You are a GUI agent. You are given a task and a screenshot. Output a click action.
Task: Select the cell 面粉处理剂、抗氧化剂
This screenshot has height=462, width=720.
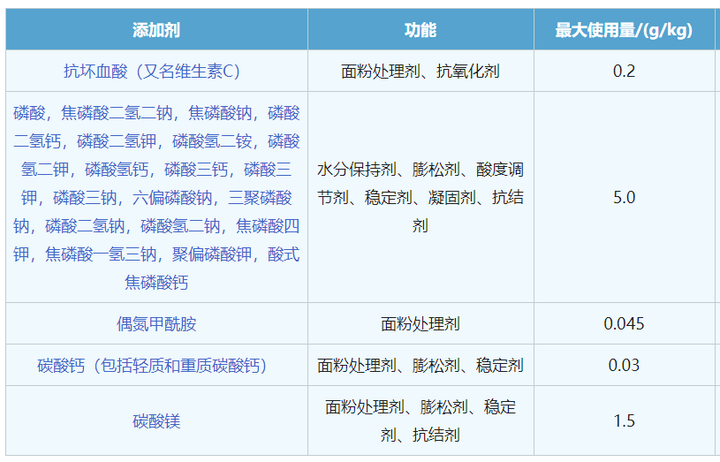click(x=421, y=71)
